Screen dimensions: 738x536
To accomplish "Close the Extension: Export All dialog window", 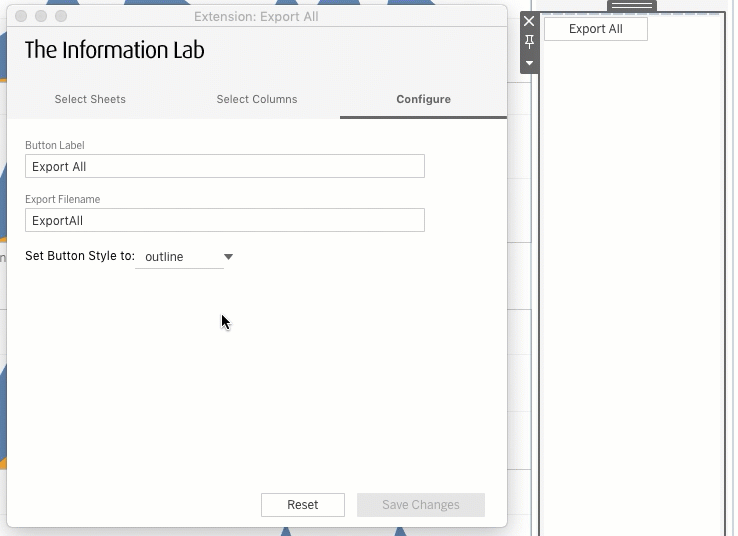I will [21, 16].
